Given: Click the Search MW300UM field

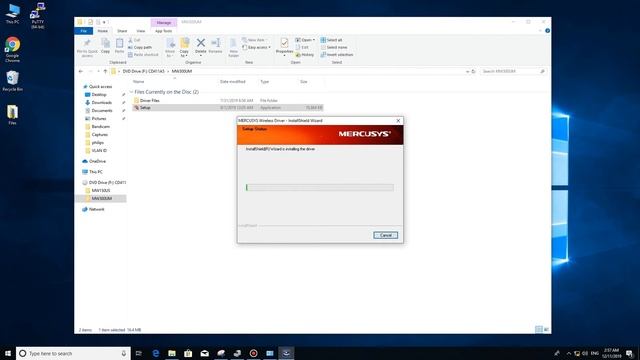Looking at the screenshot, I should click(x=513, y=71).
